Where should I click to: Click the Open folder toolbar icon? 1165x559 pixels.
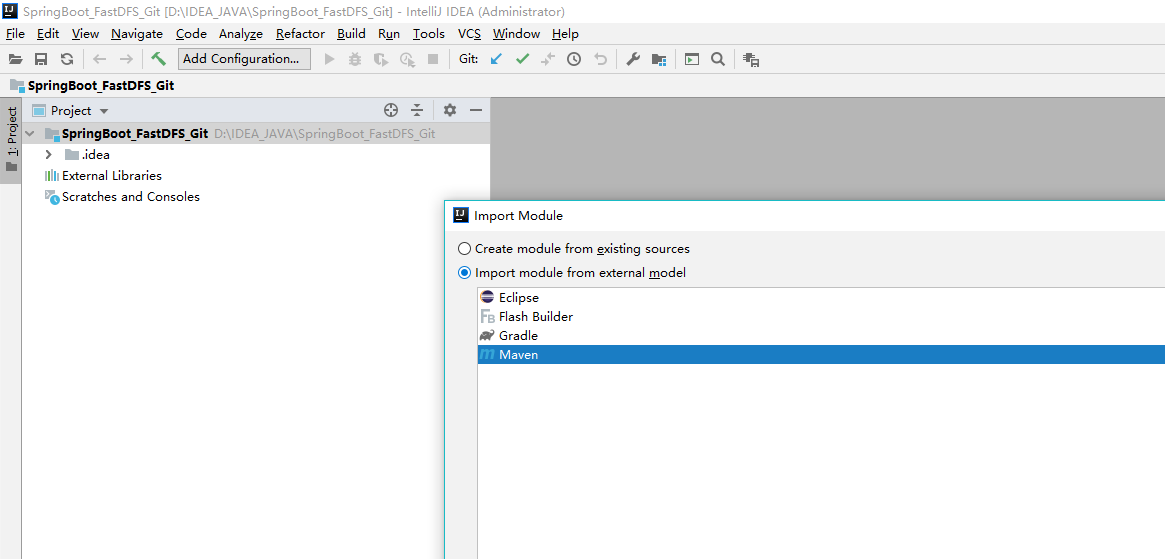click(x=16, y=59)
